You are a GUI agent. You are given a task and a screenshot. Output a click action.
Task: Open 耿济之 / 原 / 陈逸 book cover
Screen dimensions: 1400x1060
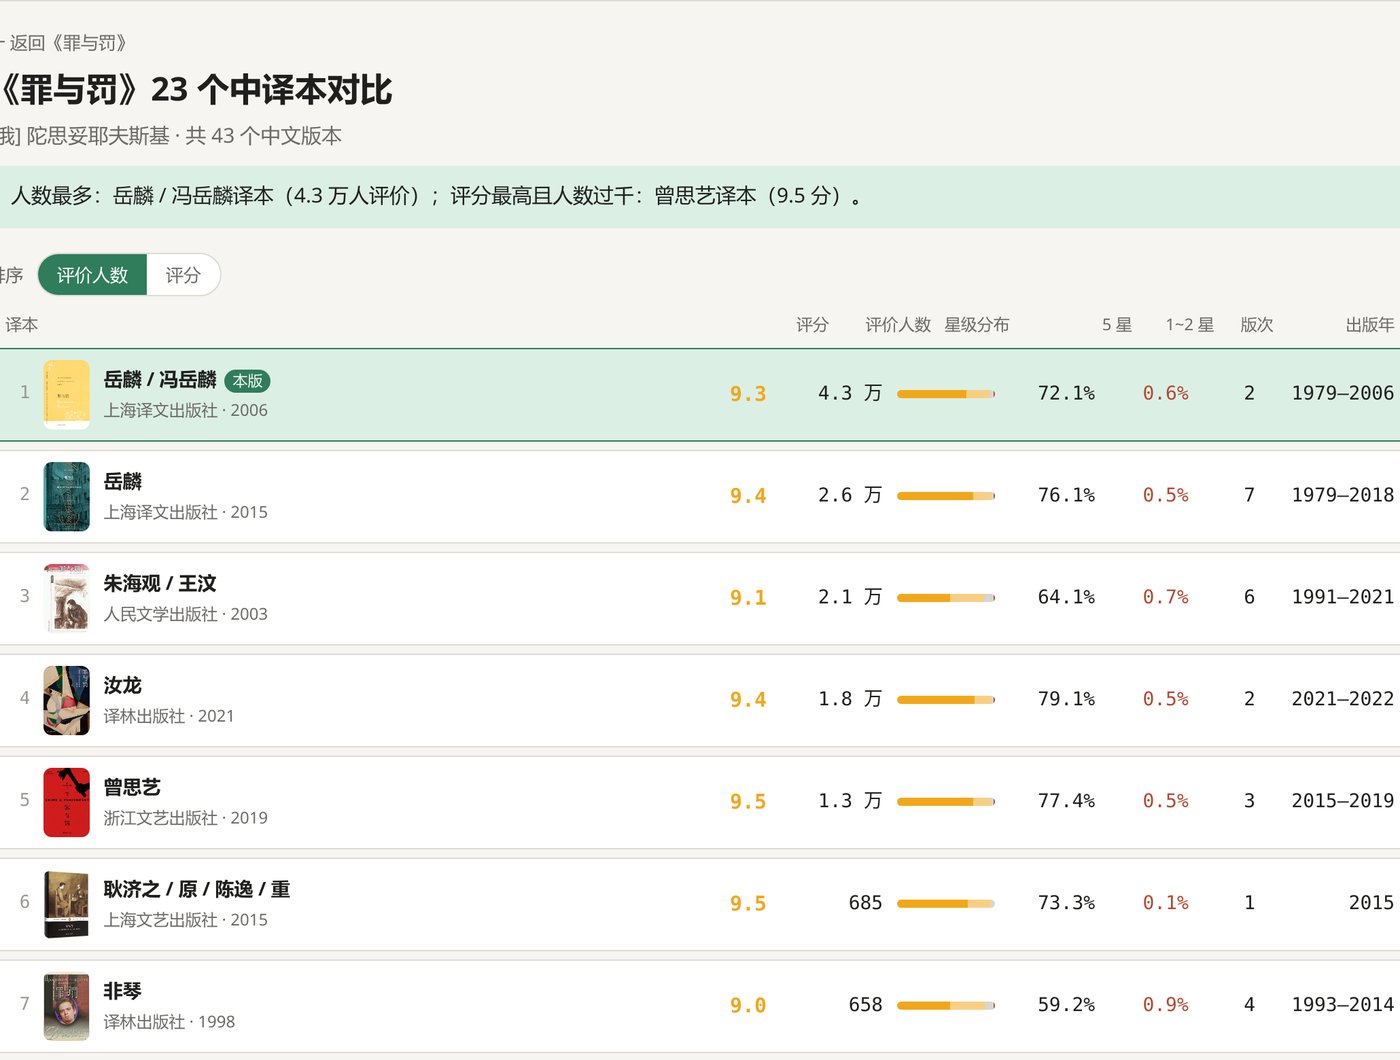(67, 905)
